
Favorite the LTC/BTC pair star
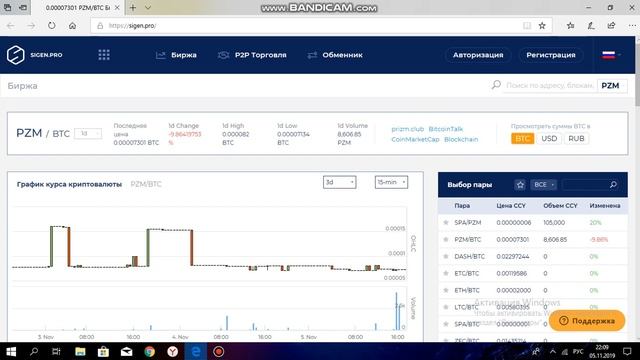click(x=446, y=307)
